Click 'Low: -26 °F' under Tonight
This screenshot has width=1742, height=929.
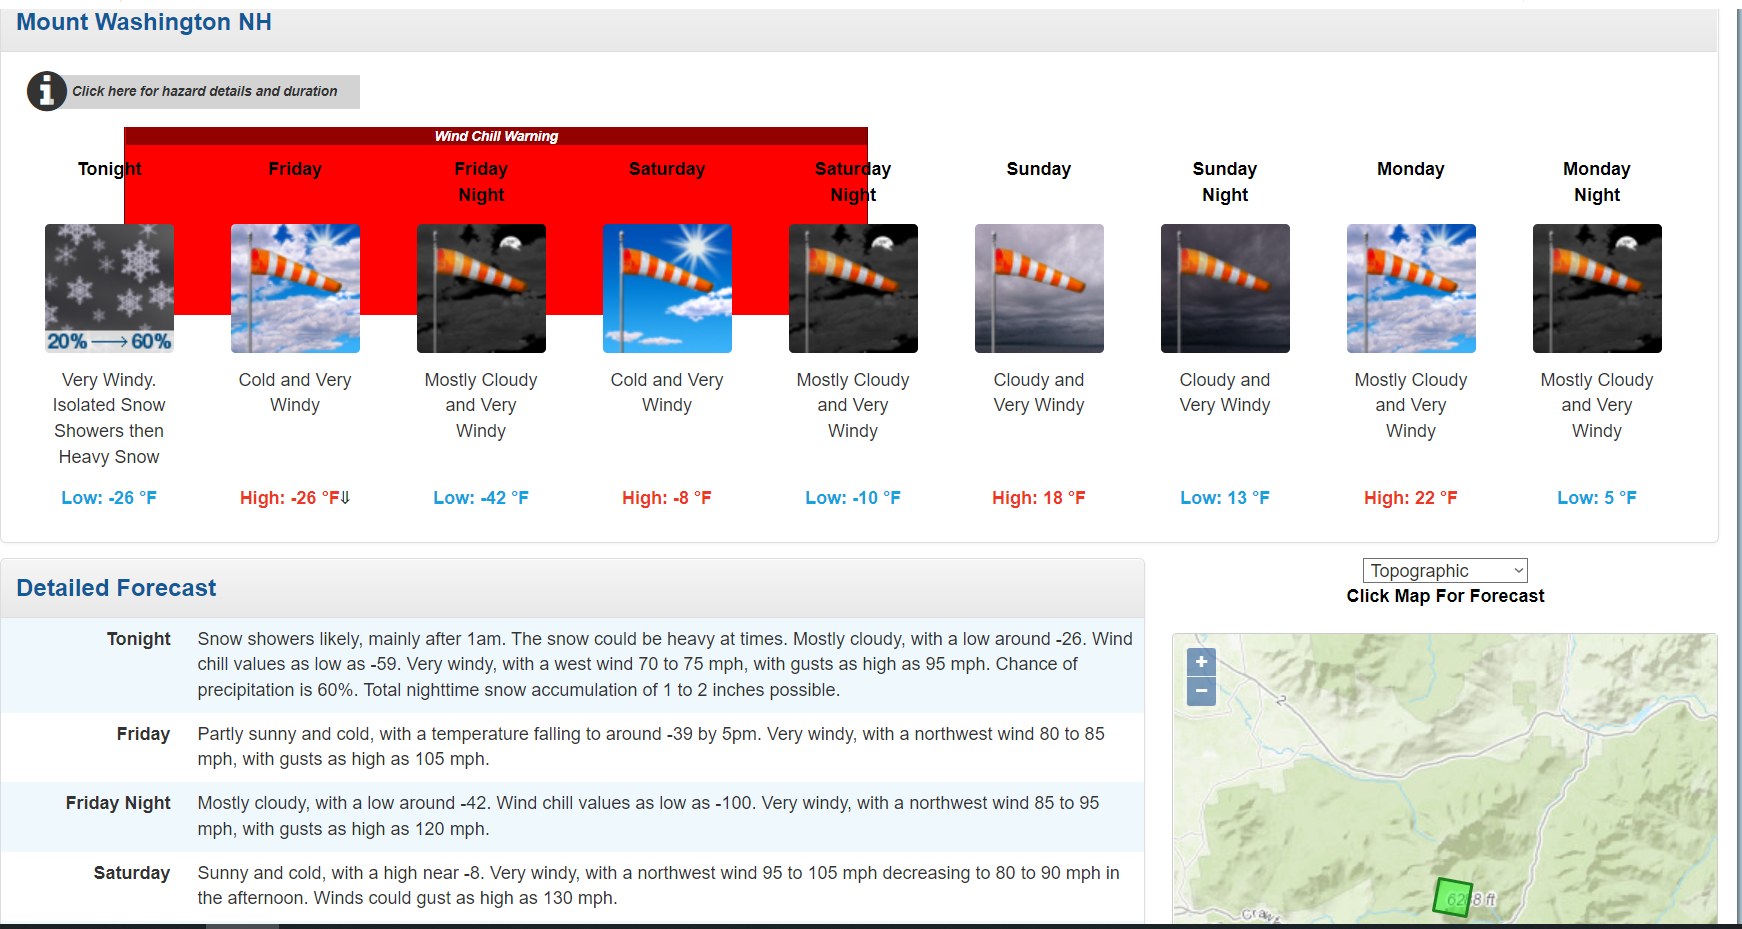(x=109, y=498)
